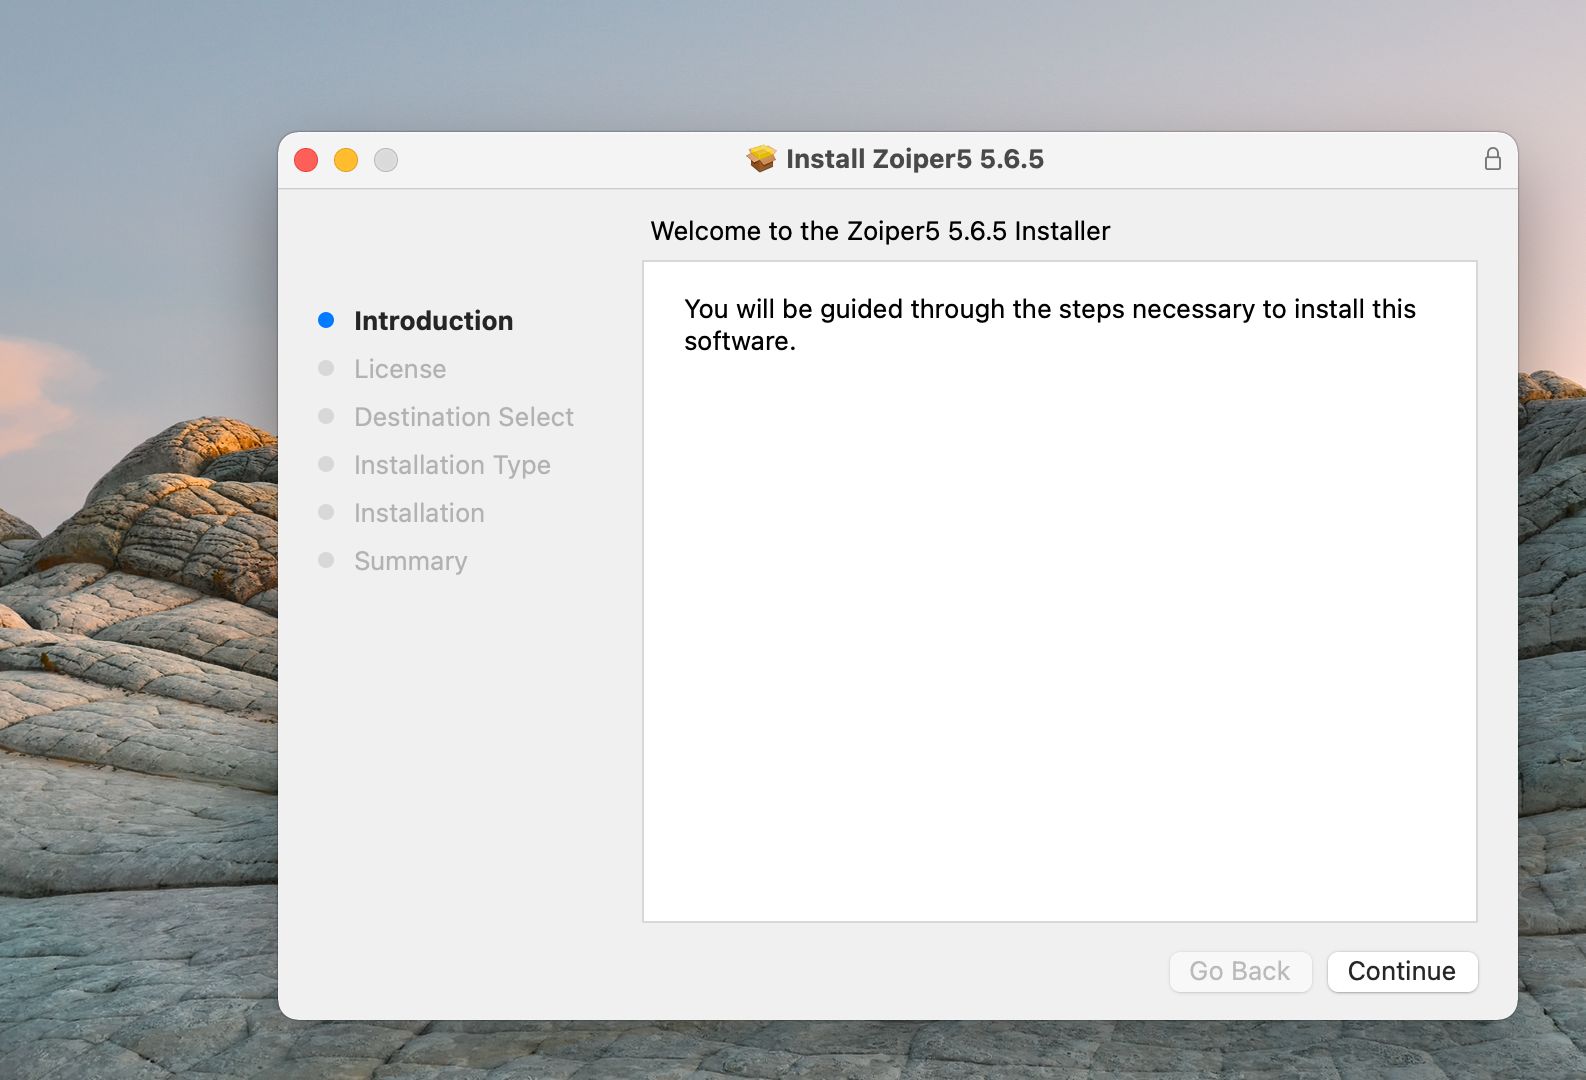Click the package box icon beside the title
Image resolution: width=1586 pixels, height=1080 pixels.
pyautogui.click(x=761, y=159)
